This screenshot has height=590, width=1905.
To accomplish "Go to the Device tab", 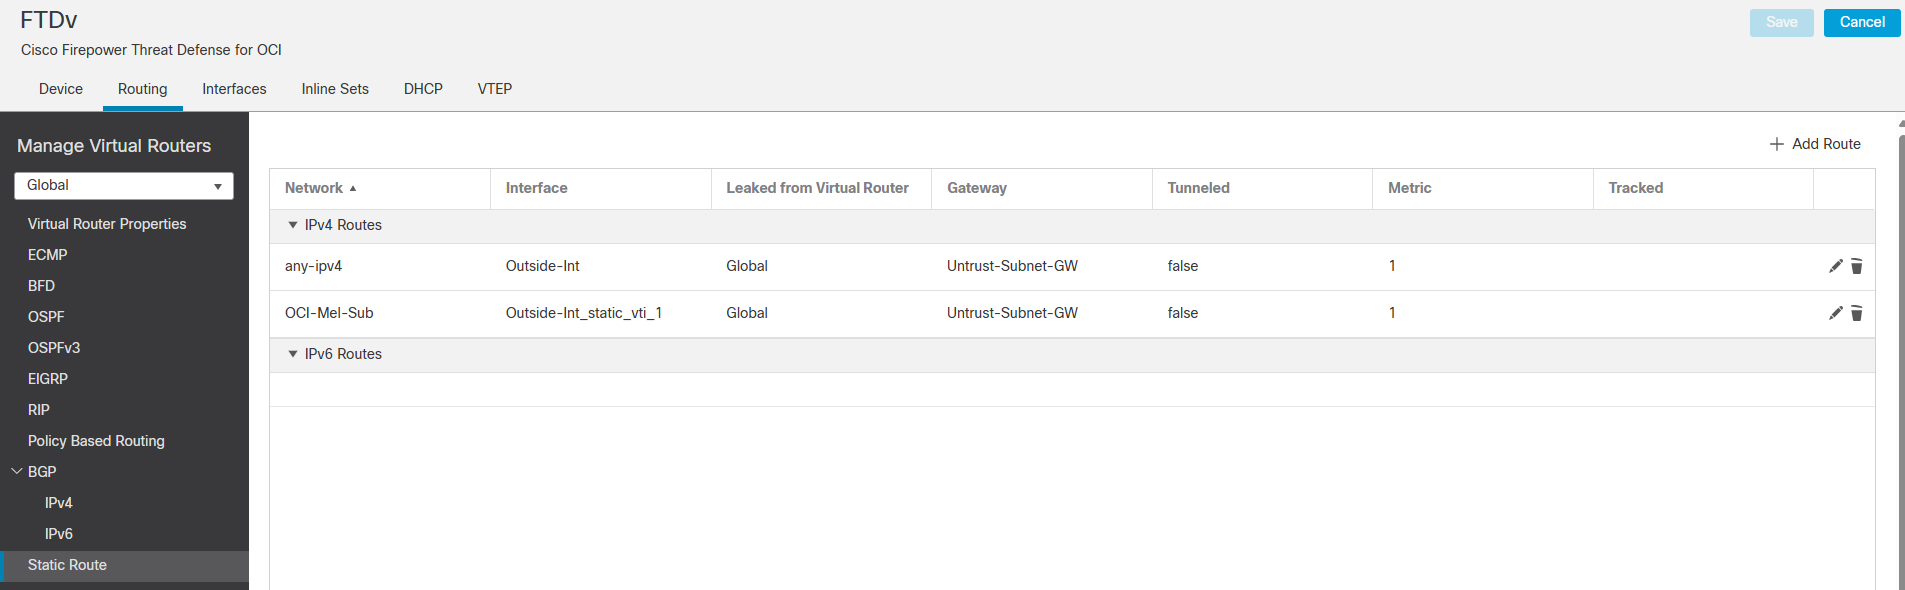I will [61, 89].
